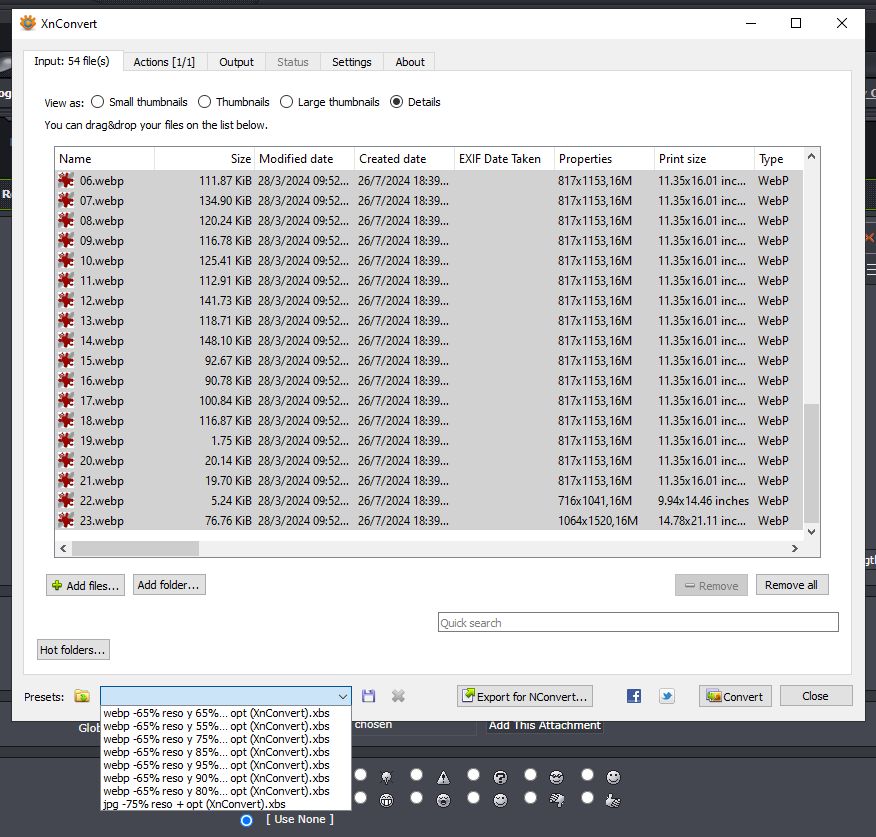Click Export for NConvert… button
876x837 pixels.
tap(525, 696)
